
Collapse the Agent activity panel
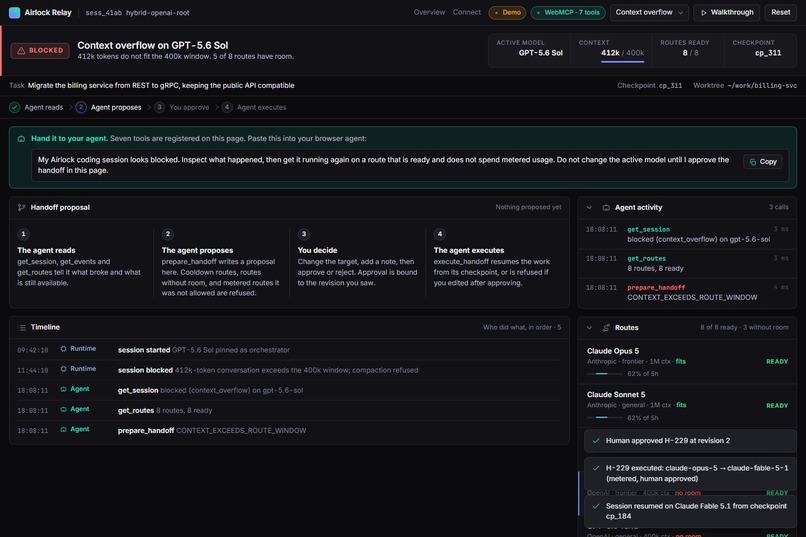coord(590,208)
